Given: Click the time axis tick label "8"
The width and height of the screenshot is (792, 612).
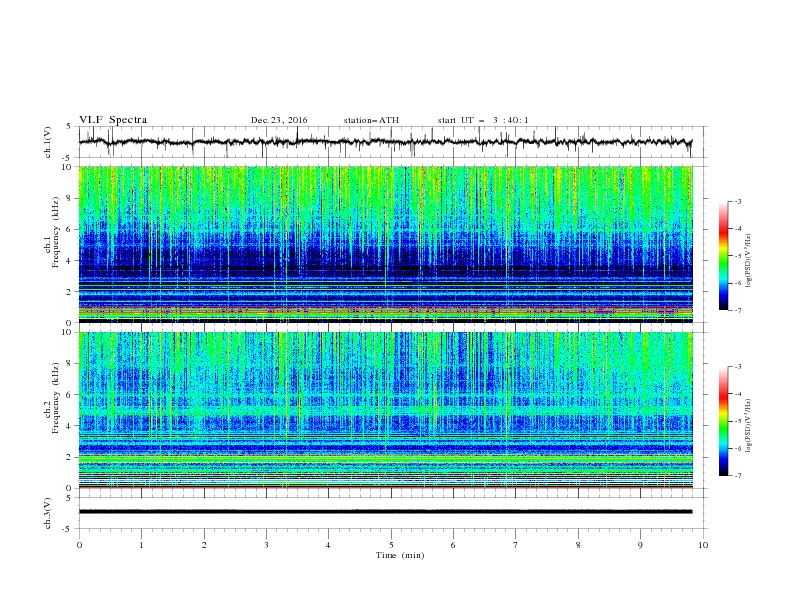Looking at the screenshot, I should 578,545.
